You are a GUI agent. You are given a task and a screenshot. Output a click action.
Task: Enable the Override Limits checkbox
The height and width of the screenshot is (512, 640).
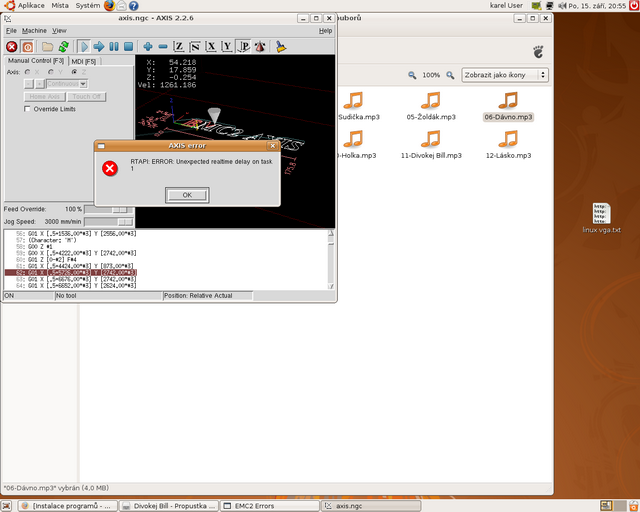[x=27, y=109]
